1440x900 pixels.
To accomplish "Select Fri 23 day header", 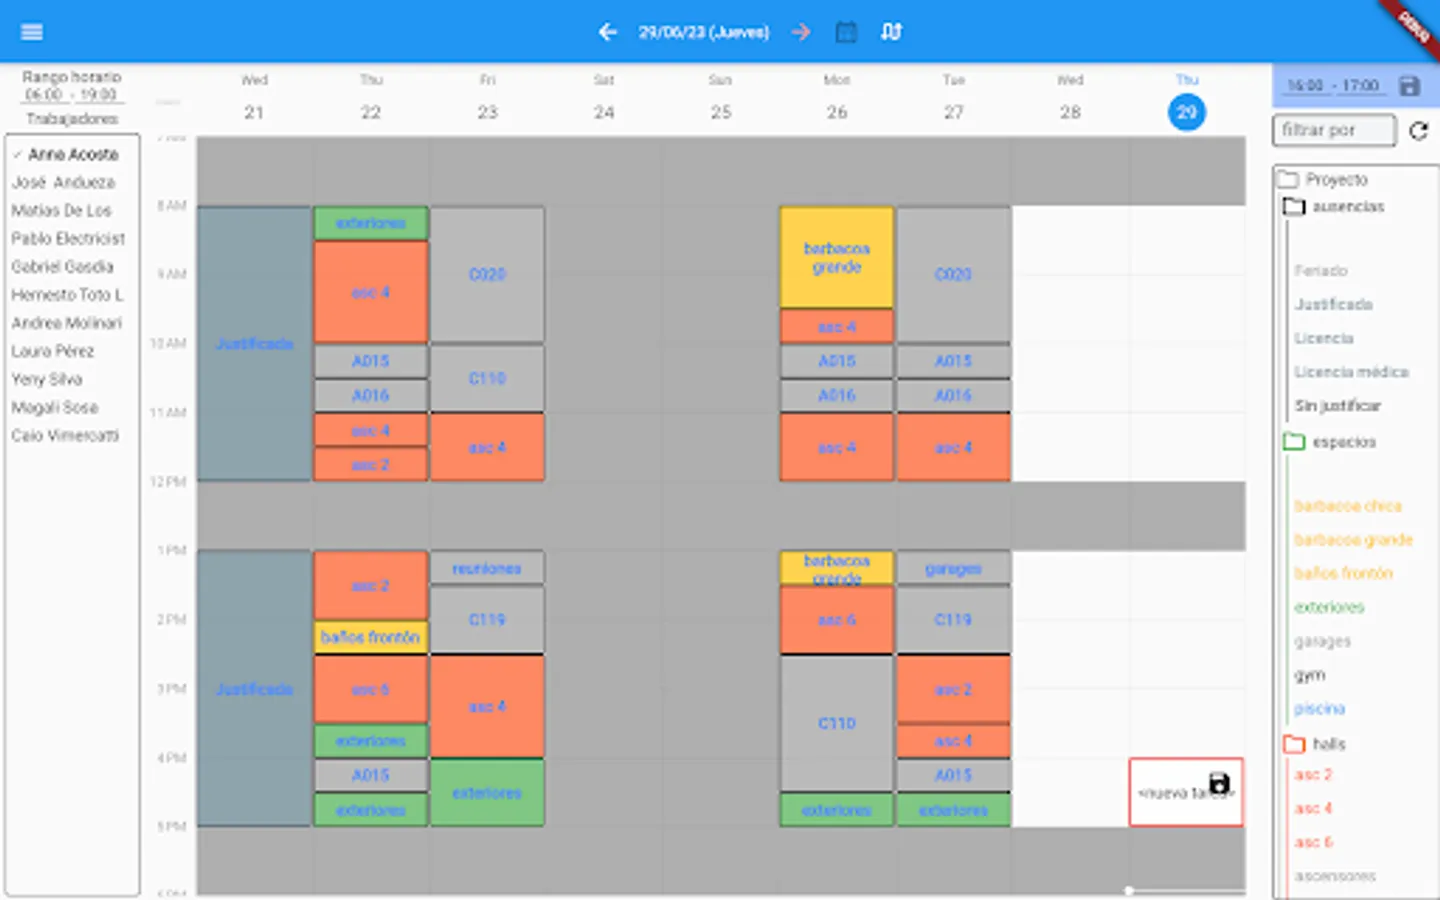I will pyautogui.click(x=487, y=97).
